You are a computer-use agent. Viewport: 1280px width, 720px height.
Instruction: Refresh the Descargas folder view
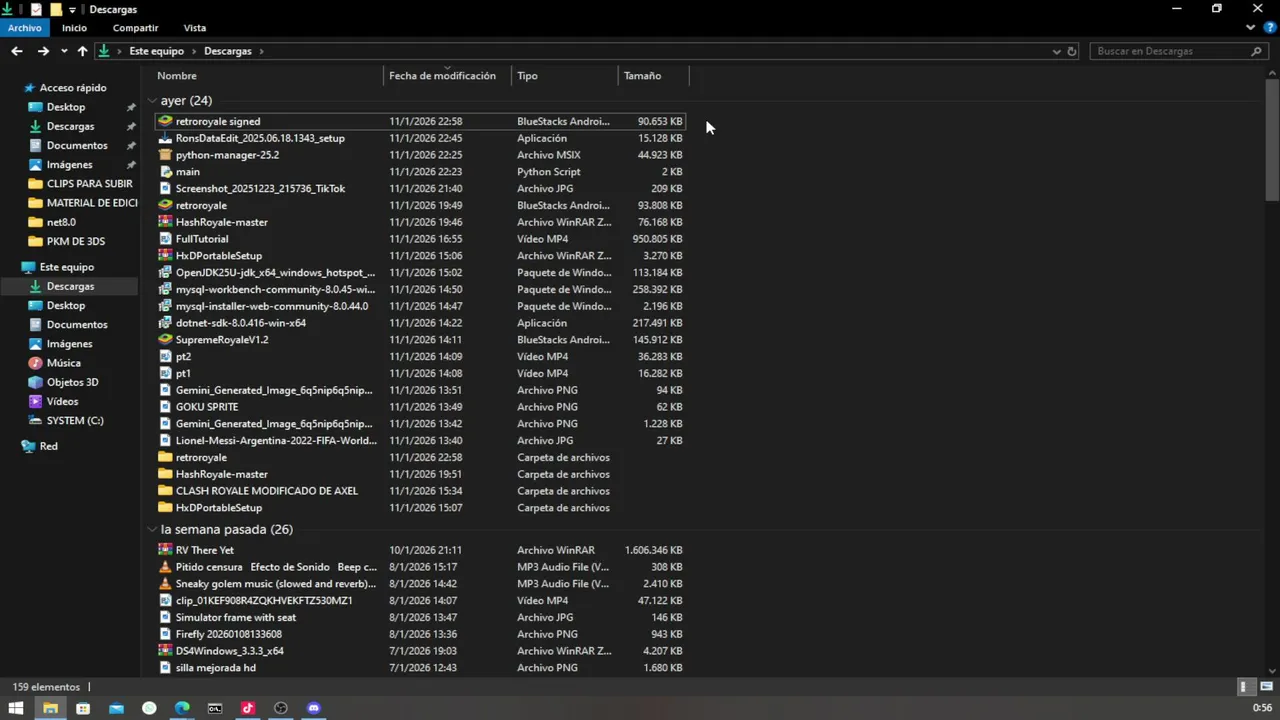point(1072,51)
